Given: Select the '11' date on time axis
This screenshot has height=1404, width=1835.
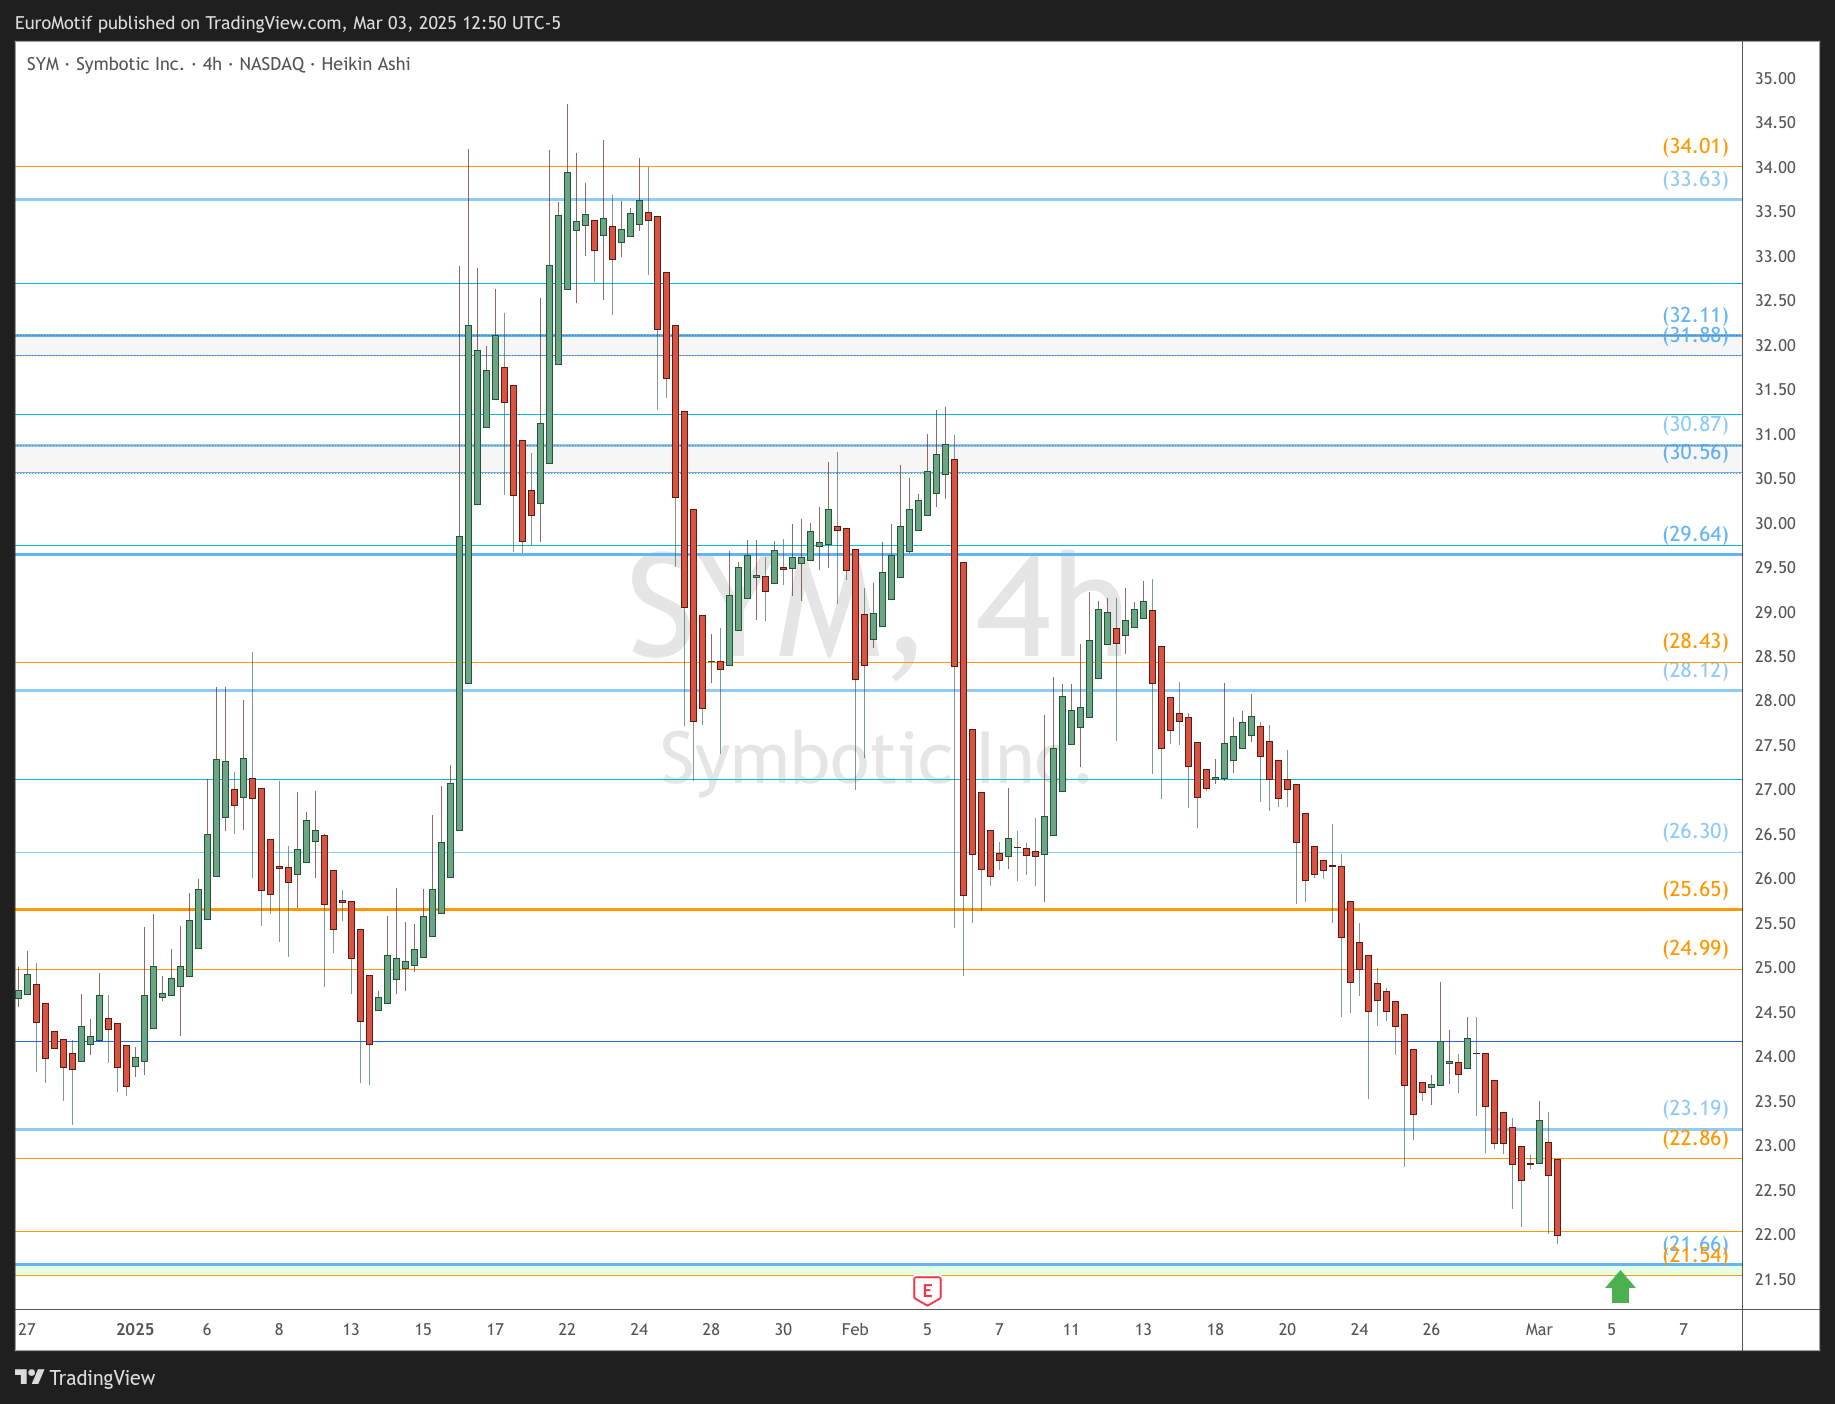Looking at the screenshot, I should coord(1071,1329).
